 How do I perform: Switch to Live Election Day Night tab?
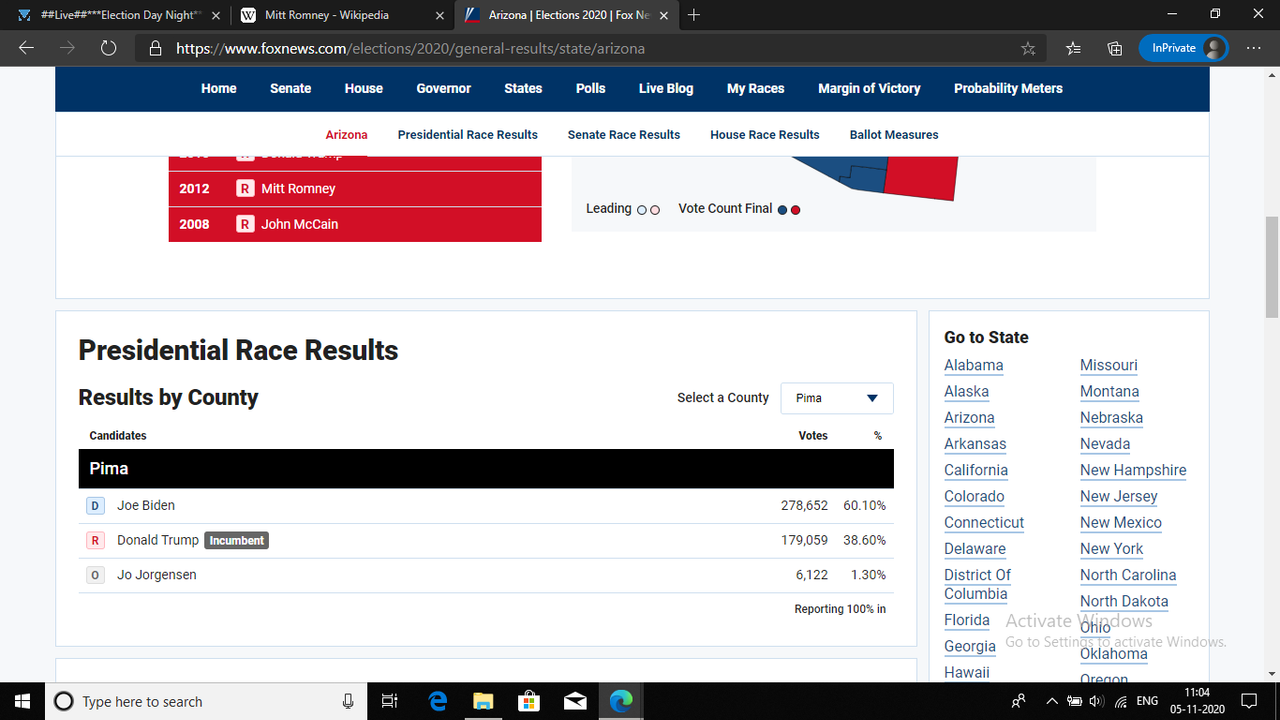point(120,15)
